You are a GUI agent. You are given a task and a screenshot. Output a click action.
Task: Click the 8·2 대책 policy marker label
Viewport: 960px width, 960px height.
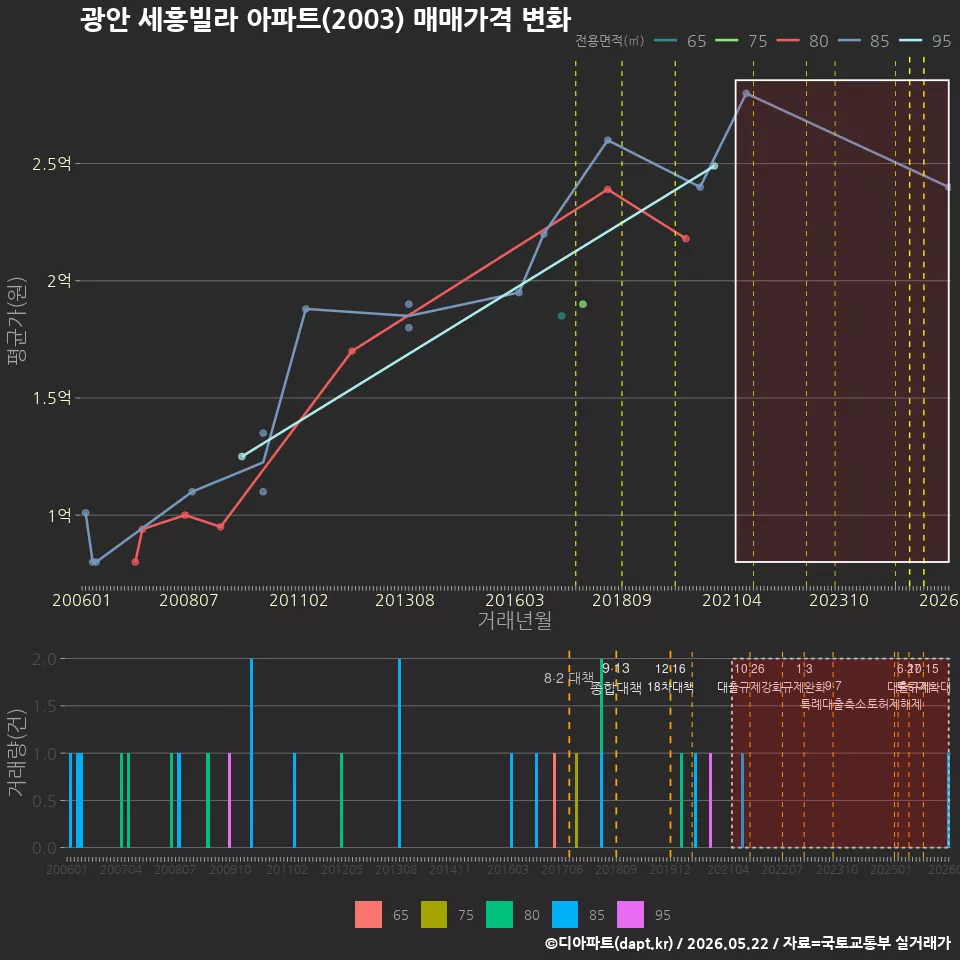569,678
